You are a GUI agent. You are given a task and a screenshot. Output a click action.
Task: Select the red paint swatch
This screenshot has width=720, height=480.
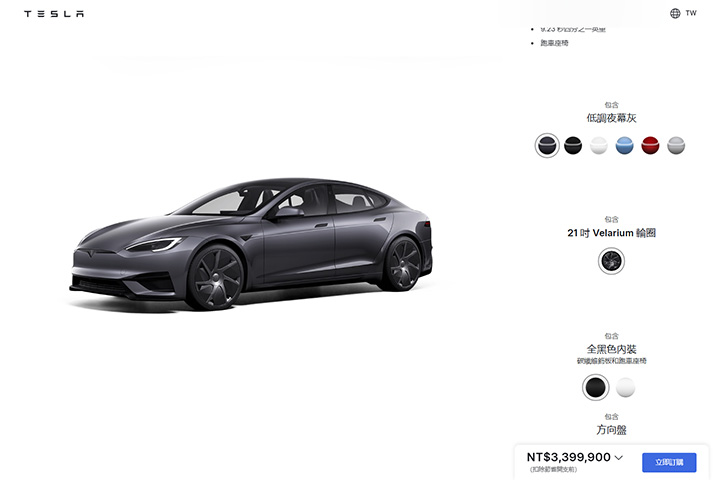(x=650, y=146)
